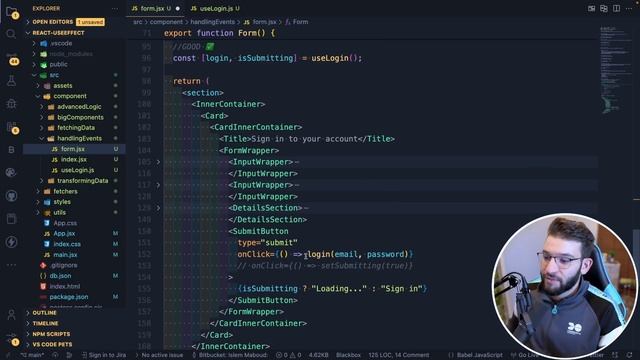Viewport: 640px width, 360px height.
Task: Click No active issue status item
Action: pyautogui.click(x=159, y=355)
